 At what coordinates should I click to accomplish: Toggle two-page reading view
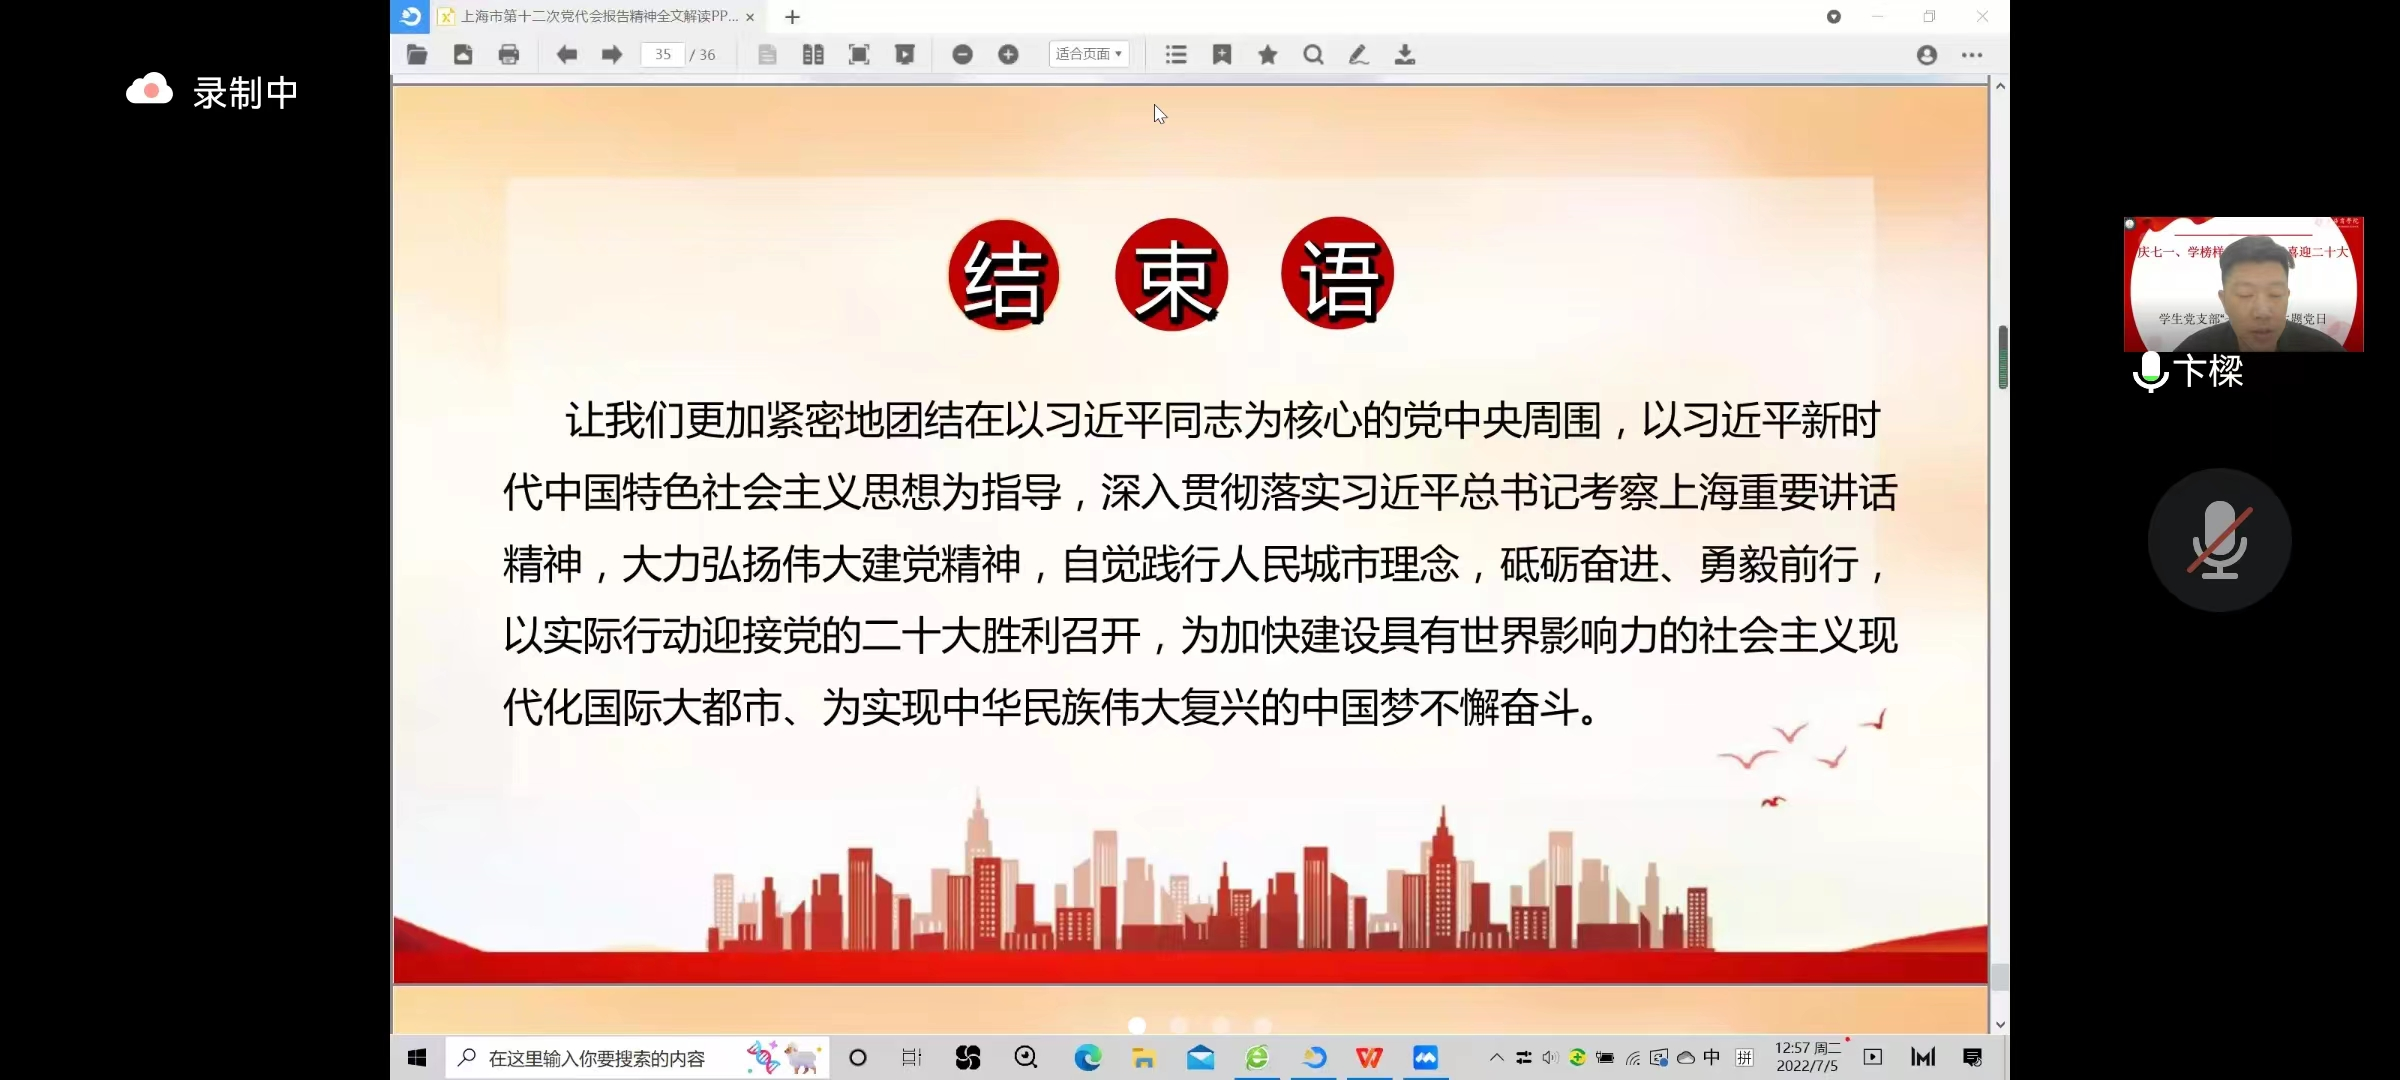tap(813, 55)
